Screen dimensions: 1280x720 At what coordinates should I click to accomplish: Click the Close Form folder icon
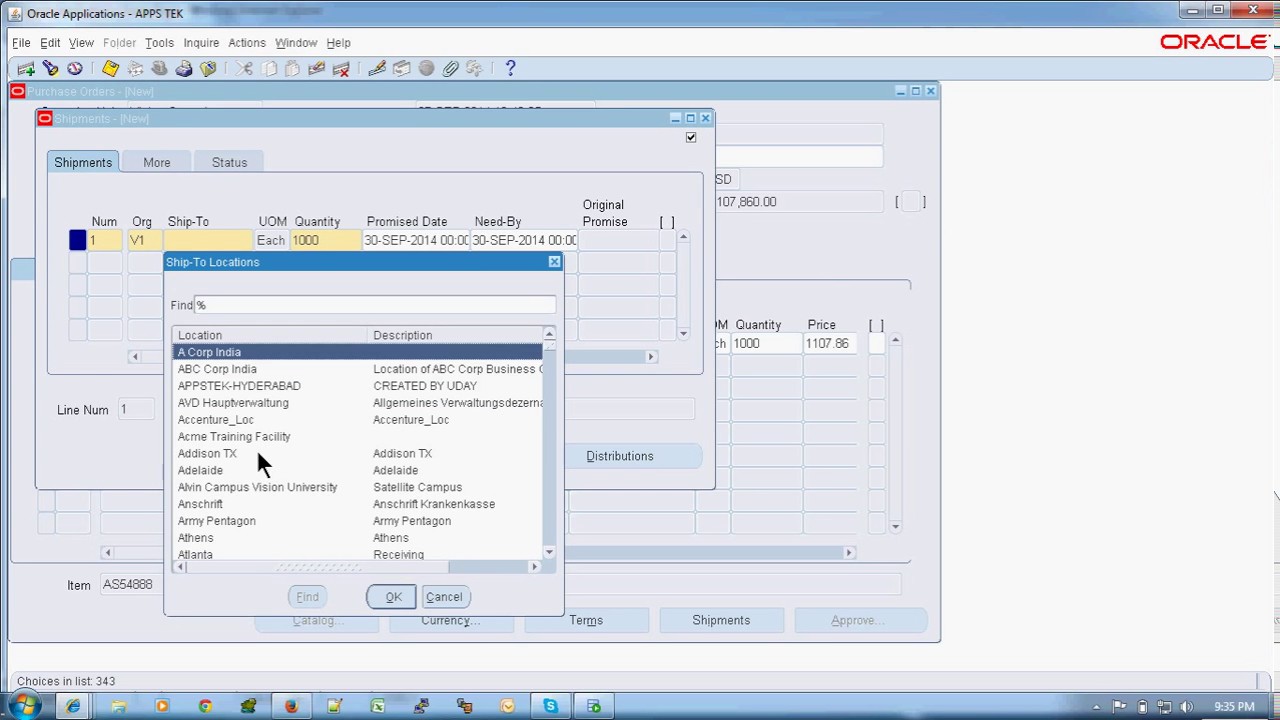point(208,68)
